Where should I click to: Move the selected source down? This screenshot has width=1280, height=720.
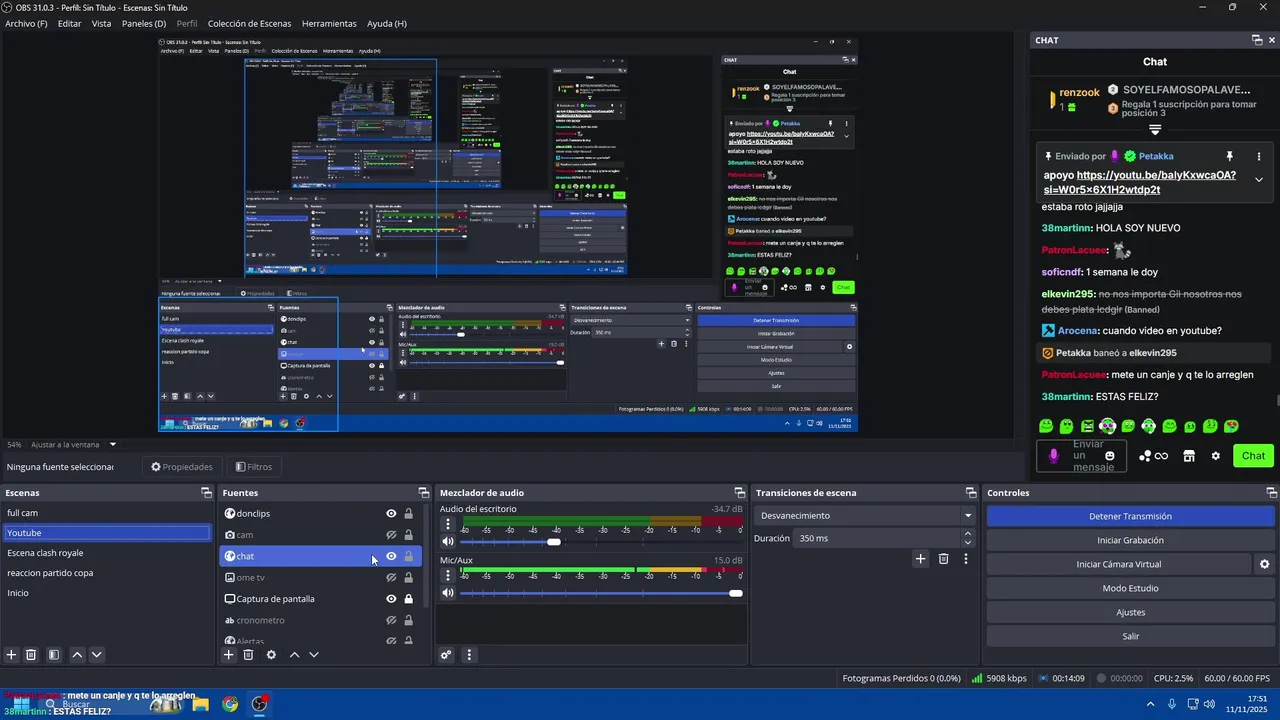(x=314, y=655)
